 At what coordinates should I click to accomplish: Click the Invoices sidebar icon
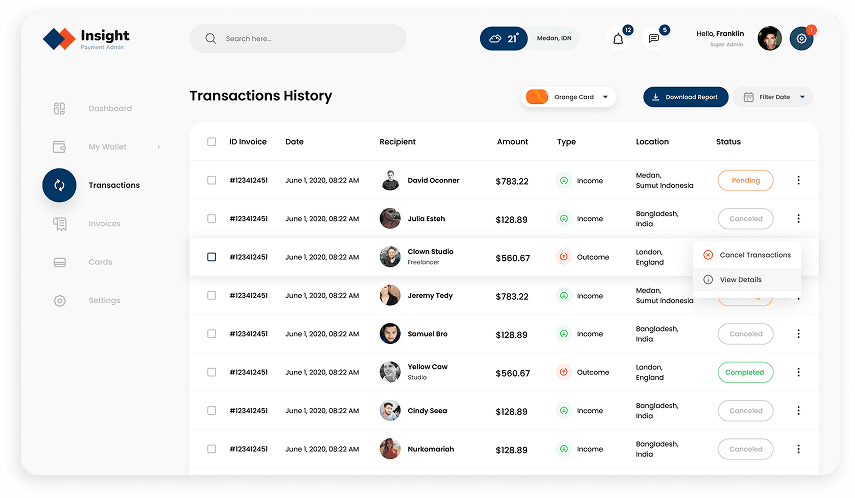tap(59, 224)
